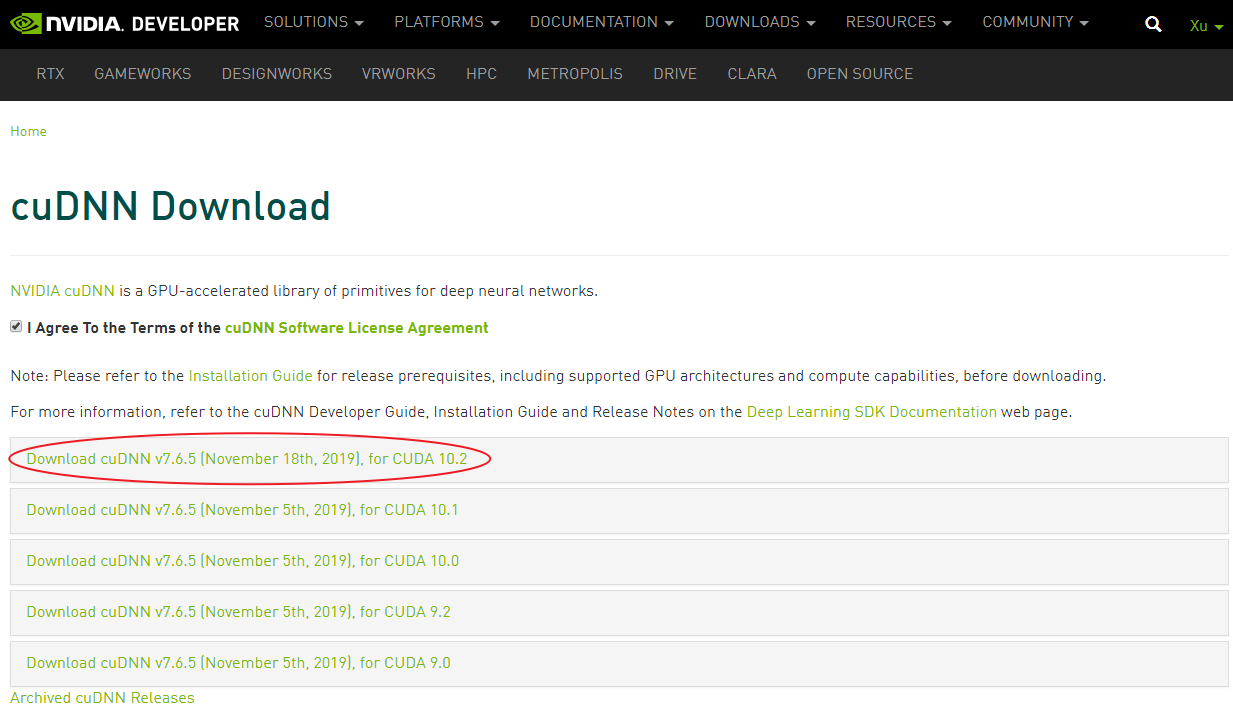Expand cuDNN v7.6.5 for CUDA 10.0
The height and width of the screenshot is (718, 1233).
619,562
